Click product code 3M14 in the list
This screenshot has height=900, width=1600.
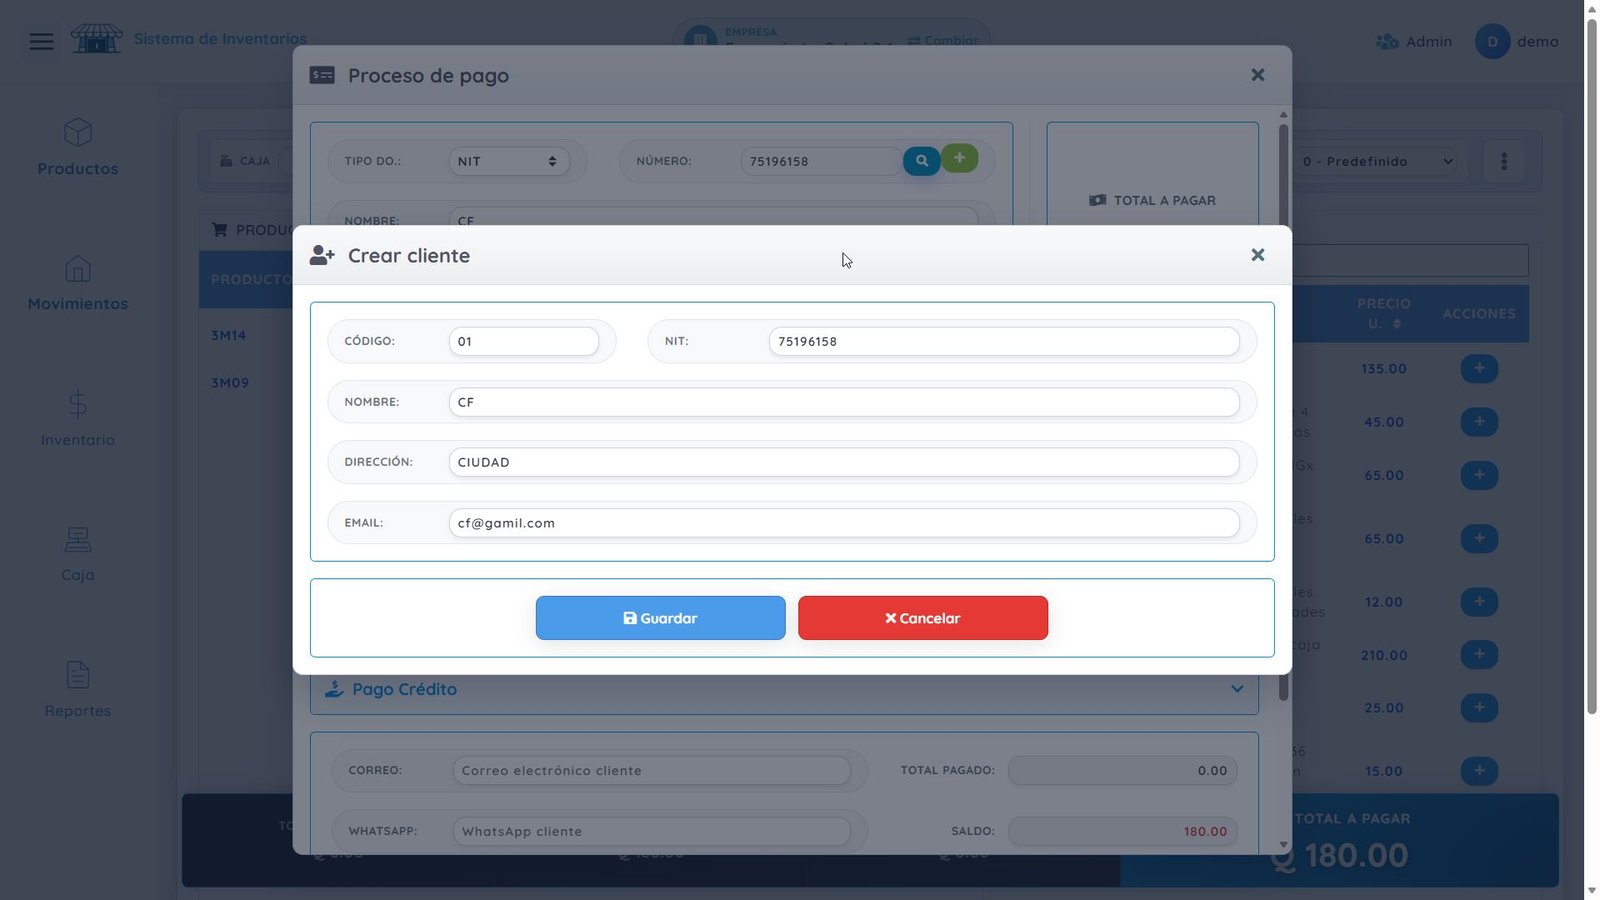[x=229, y=336]
